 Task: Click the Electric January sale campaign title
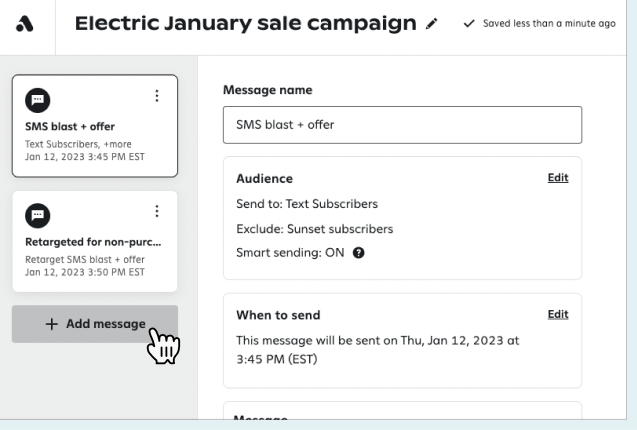[245, 23]
